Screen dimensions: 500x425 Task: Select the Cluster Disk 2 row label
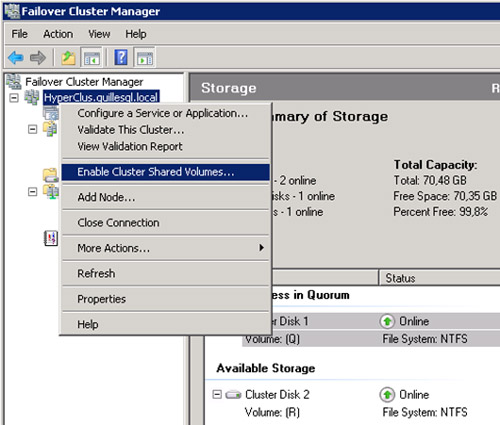(x=277, y=395)
